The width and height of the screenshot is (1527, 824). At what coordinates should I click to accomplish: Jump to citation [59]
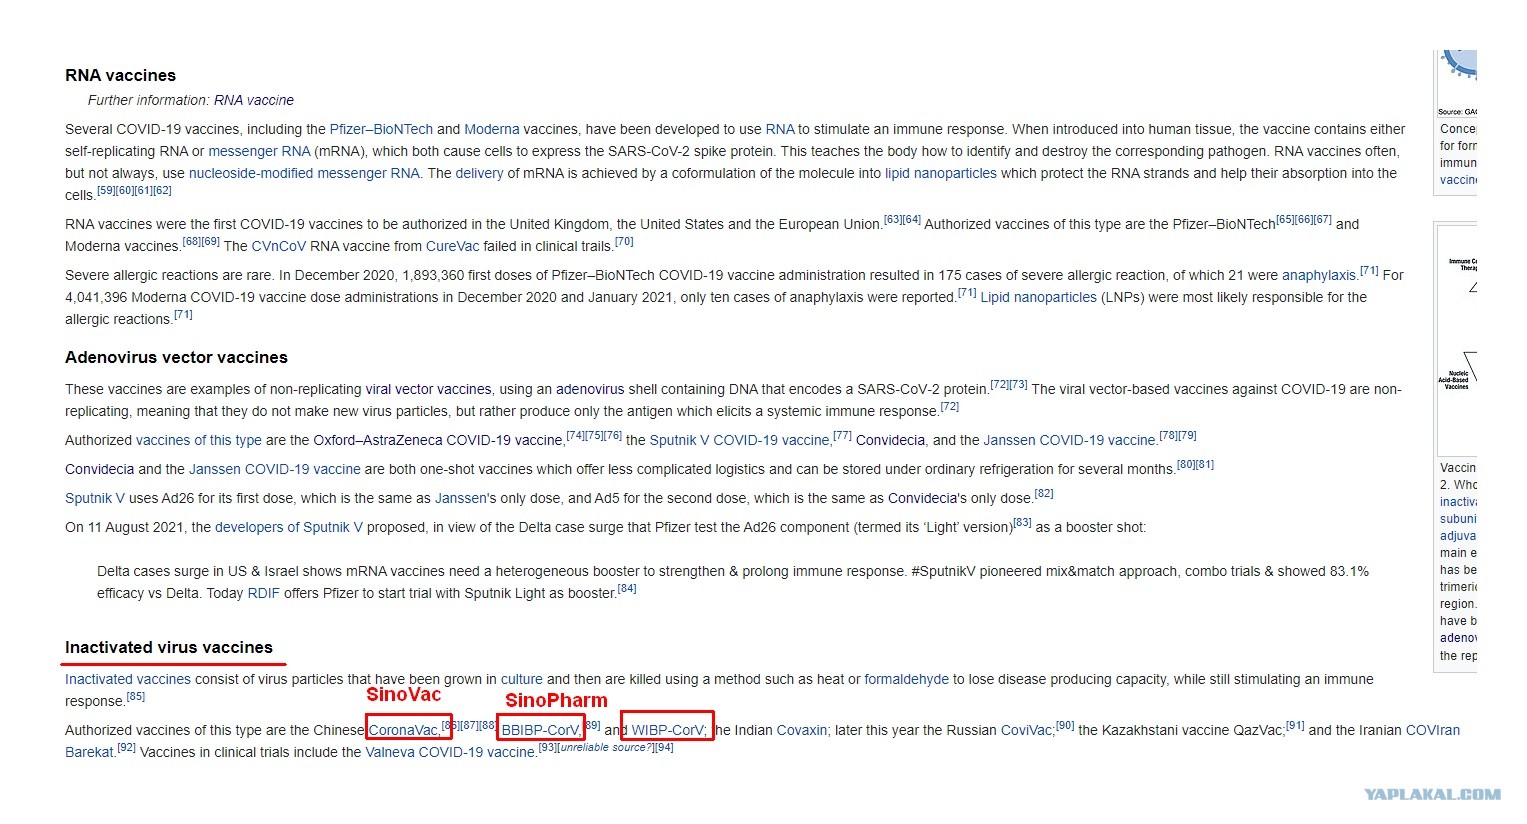(x=106, y=190)
